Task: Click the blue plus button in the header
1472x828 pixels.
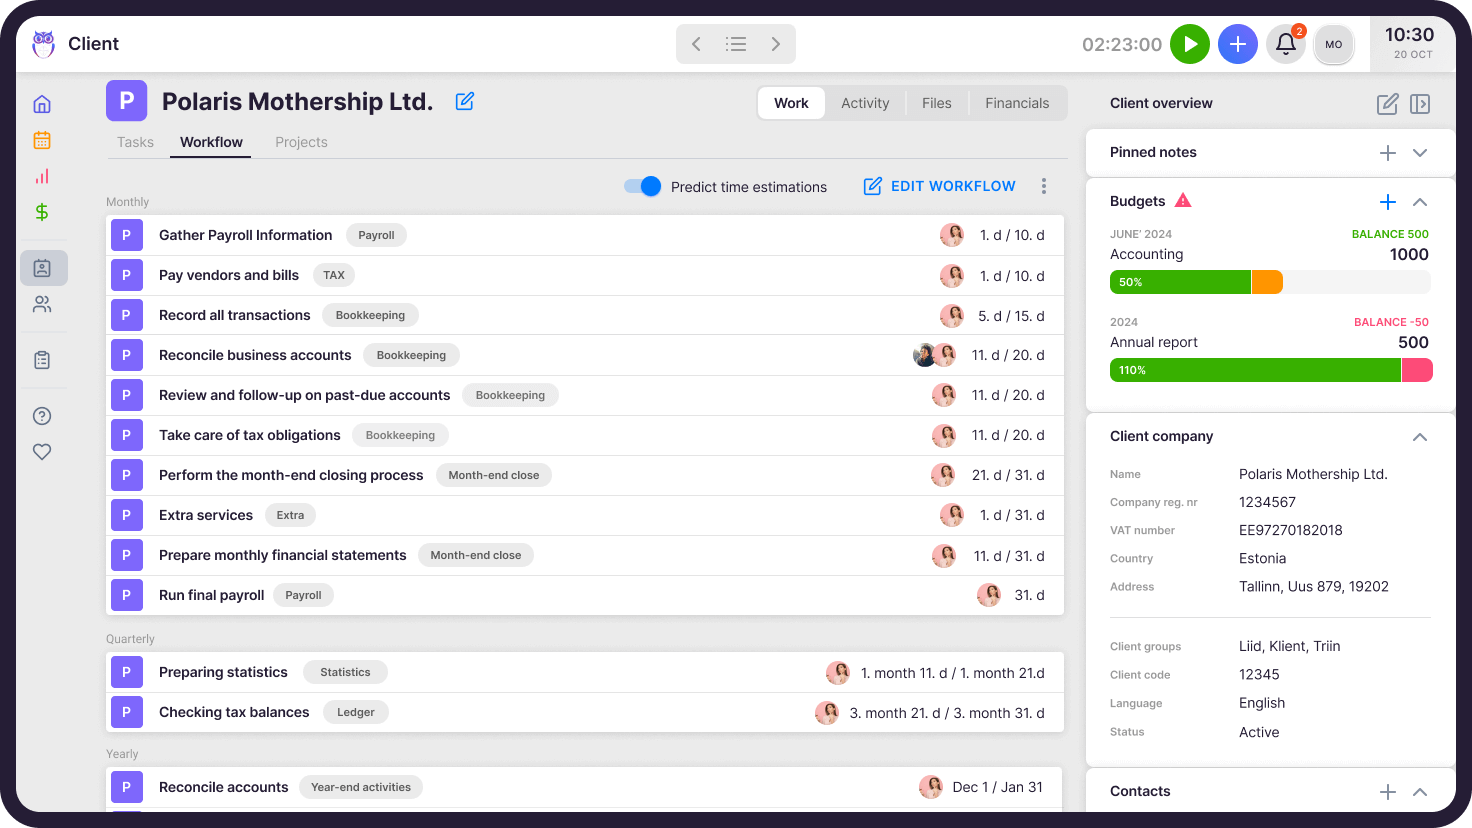Action: point(1238,44)
